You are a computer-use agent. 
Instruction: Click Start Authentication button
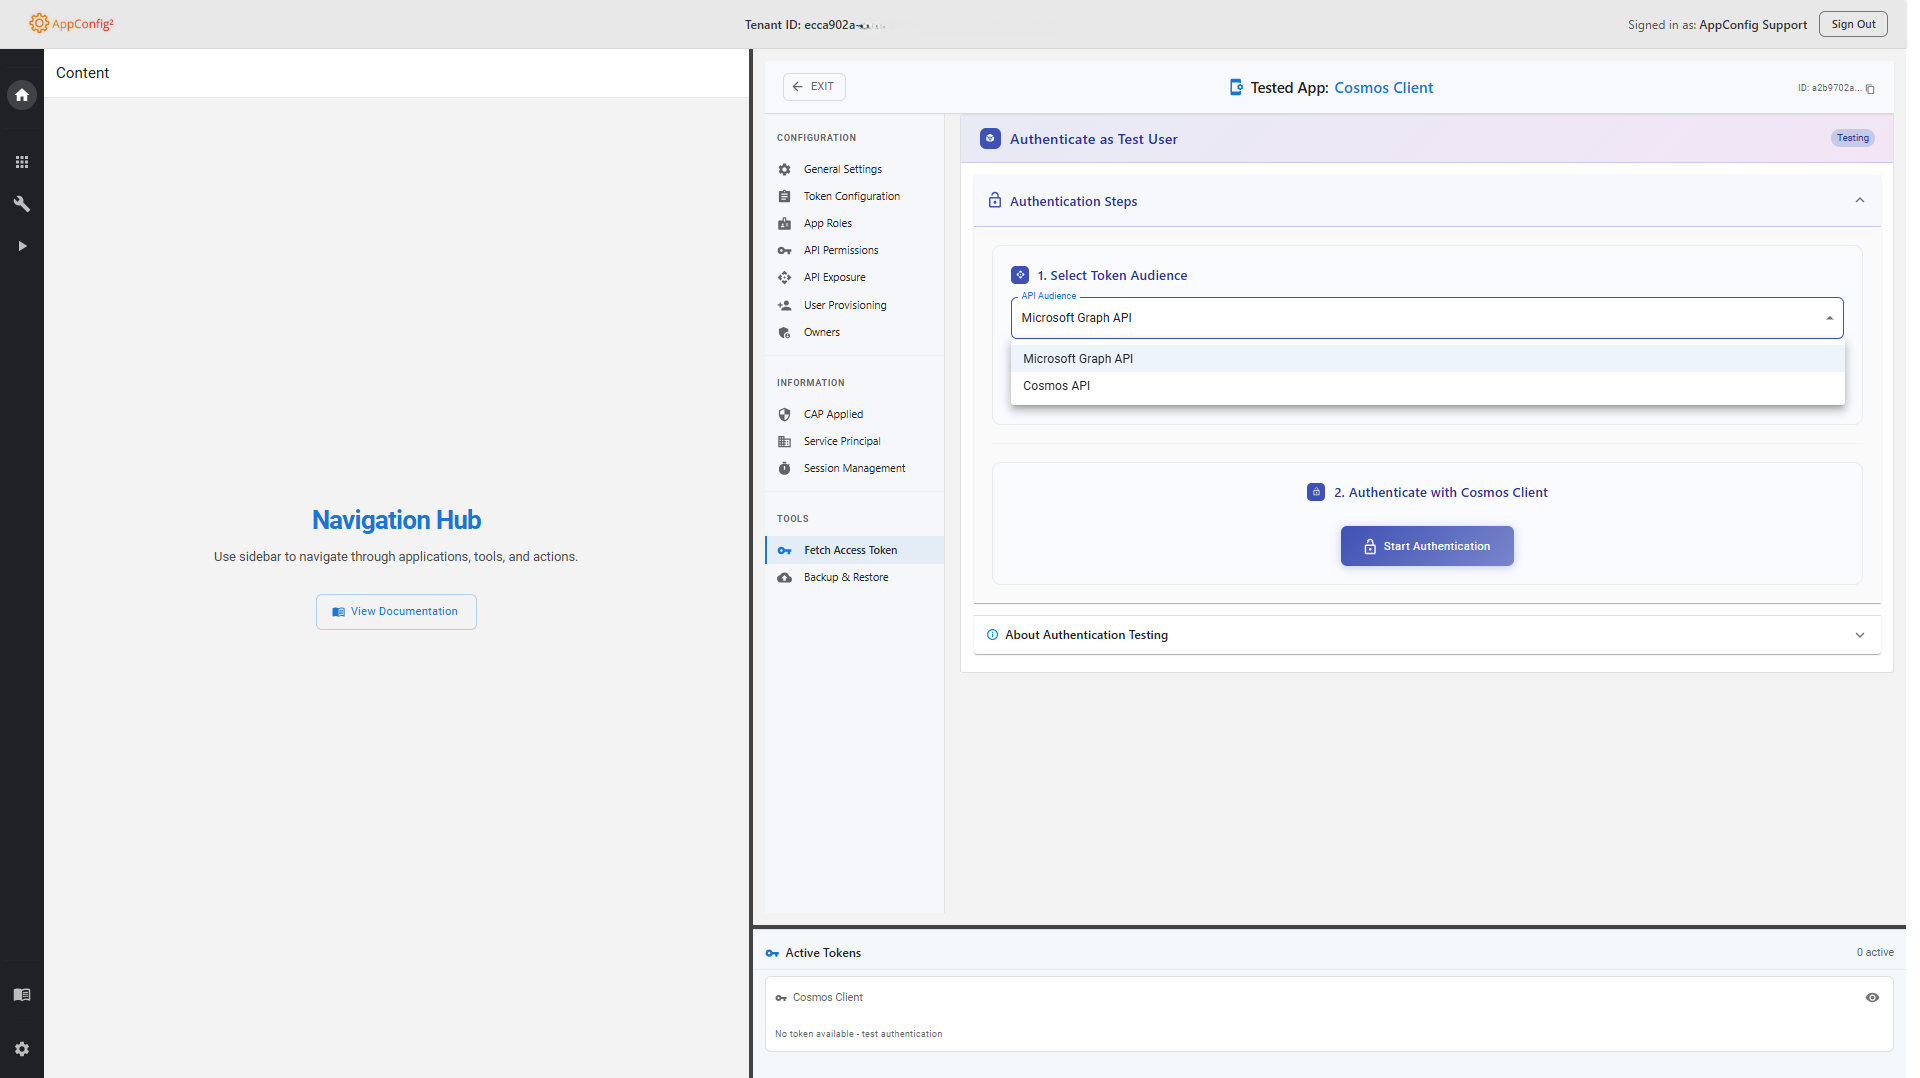[1427, 547]
